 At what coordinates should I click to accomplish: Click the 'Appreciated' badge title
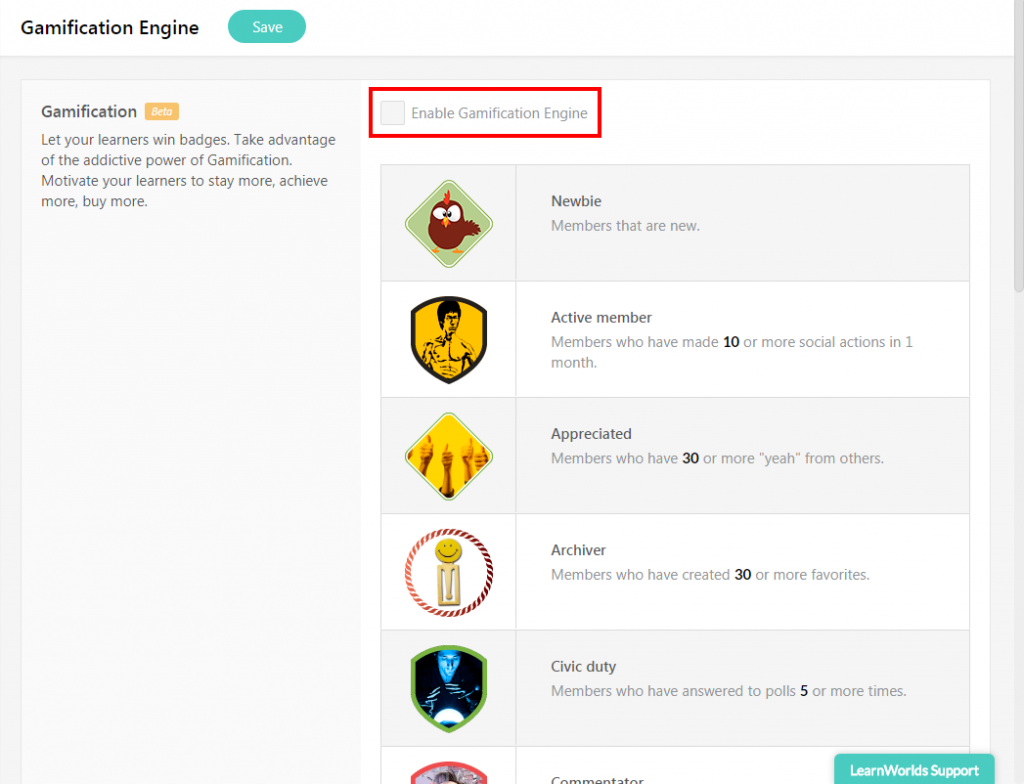tap(591, 434)
